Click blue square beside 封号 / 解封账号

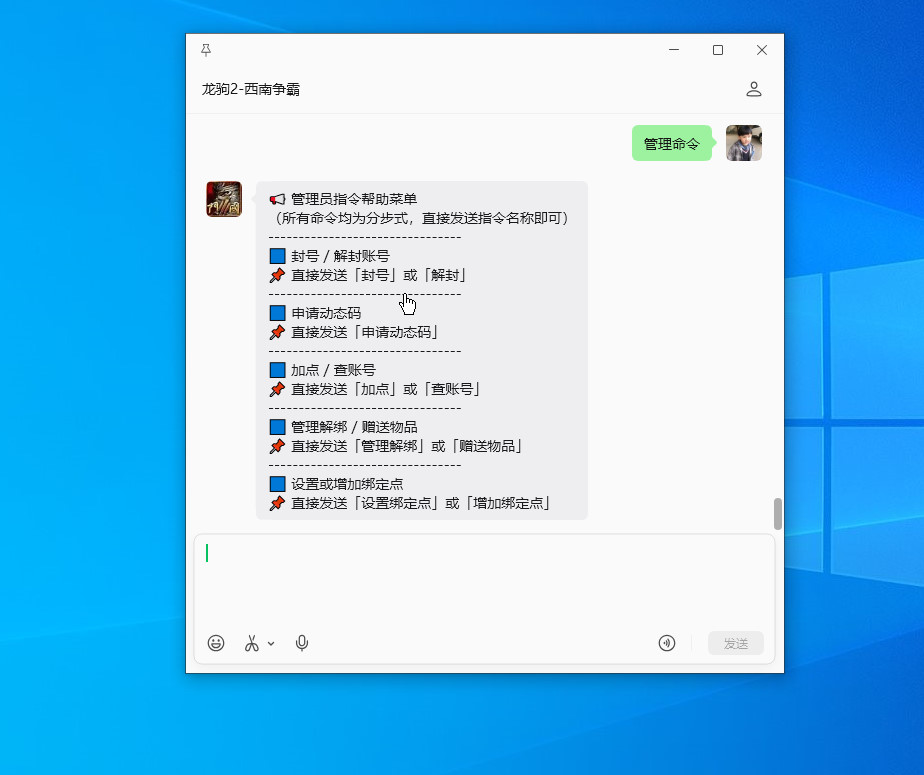click(x=278, y=256)
